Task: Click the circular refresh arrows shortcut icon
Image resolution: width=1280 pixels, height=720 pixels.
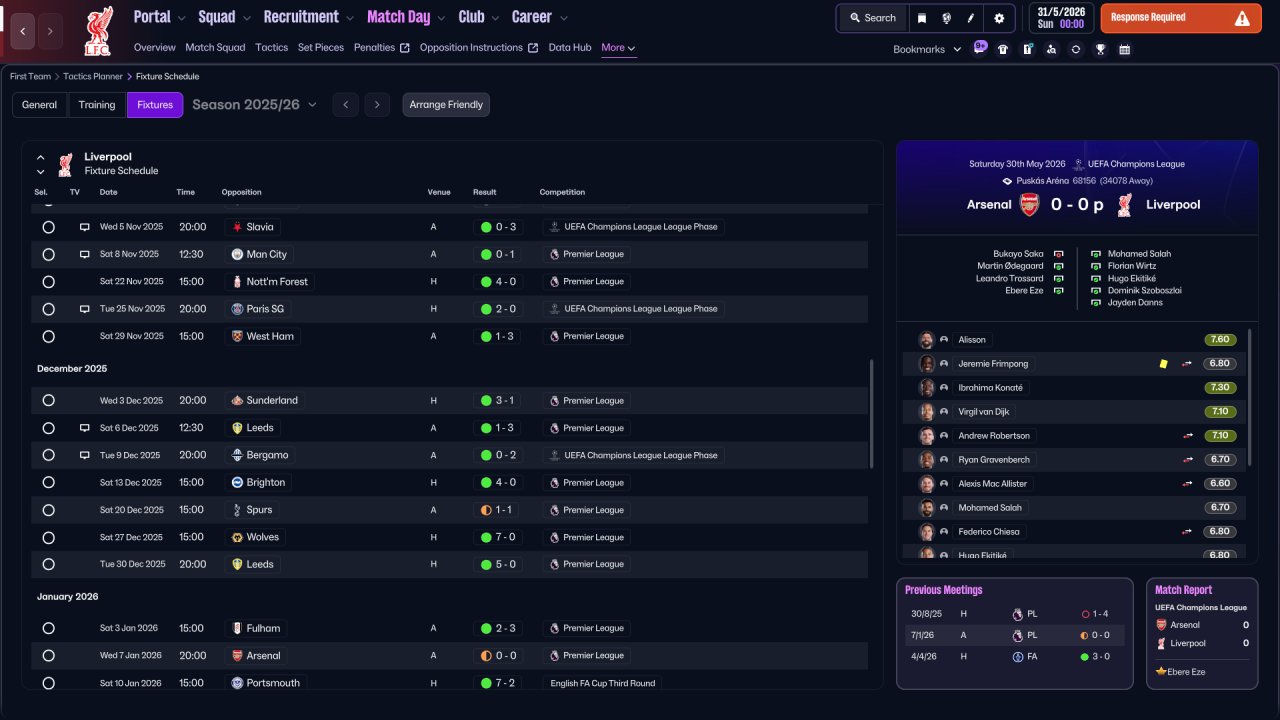Action: (1076, 49)
